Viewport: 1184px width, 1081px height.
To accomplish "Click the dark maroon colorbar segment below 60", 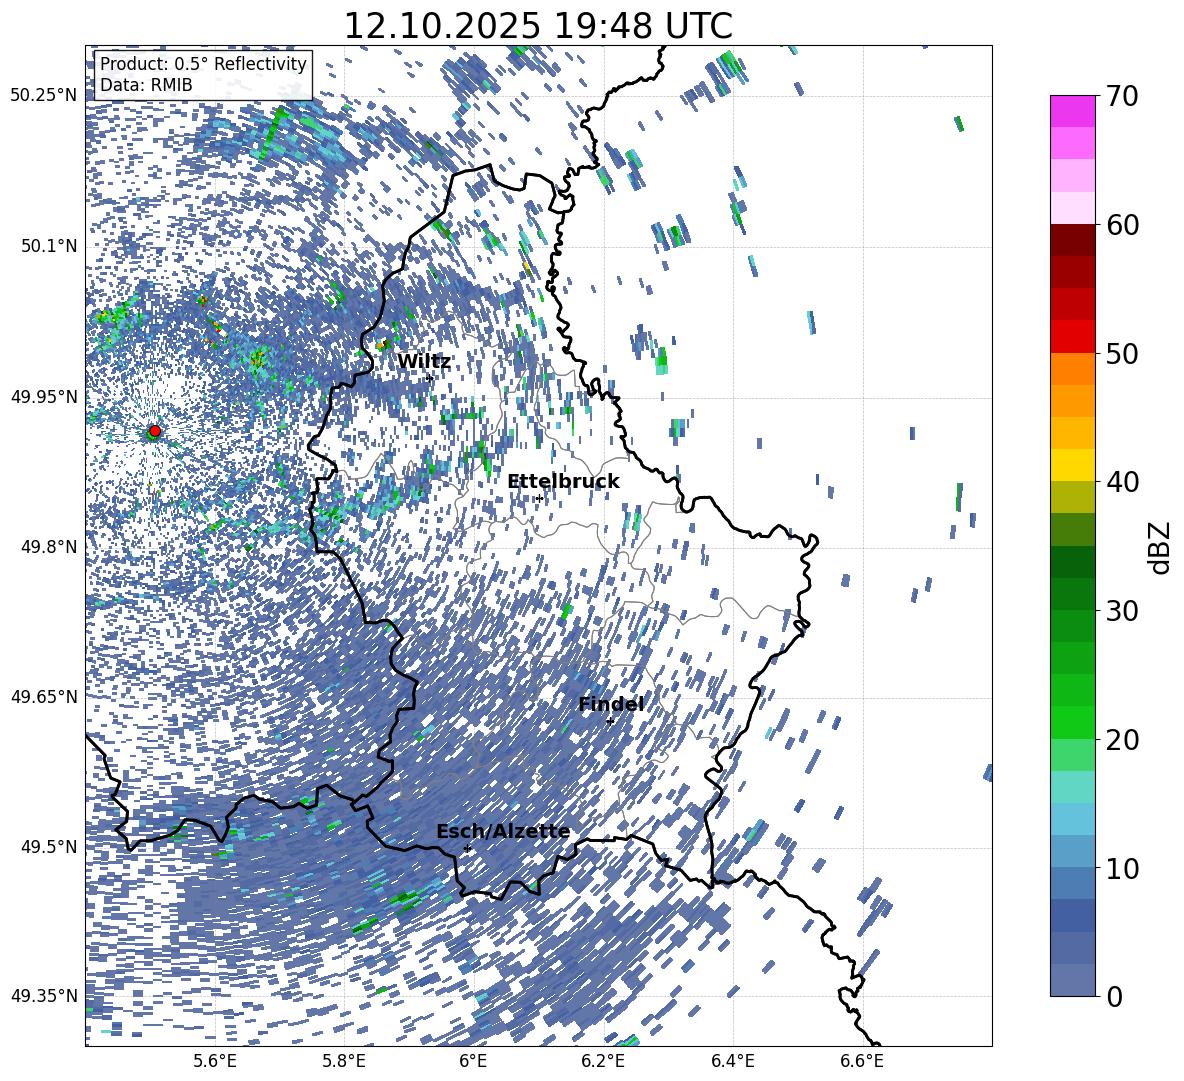I will pos(1072,240).
